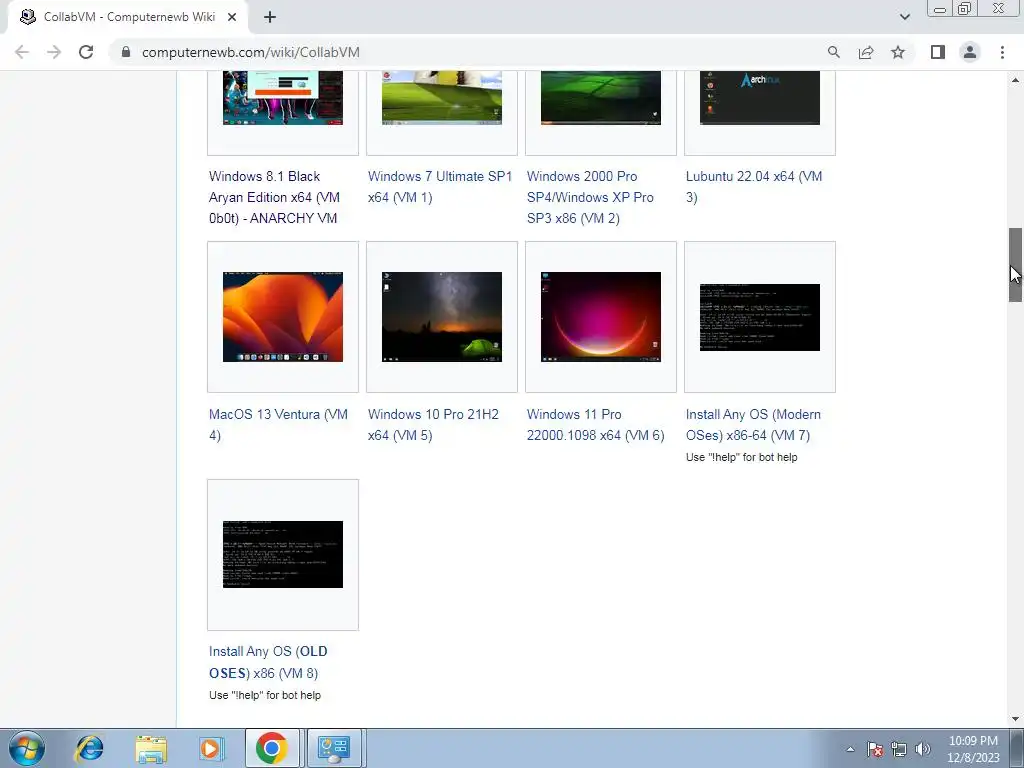
Task: Click the page vertical scrollbar thumb
Action: (1015, 264)
